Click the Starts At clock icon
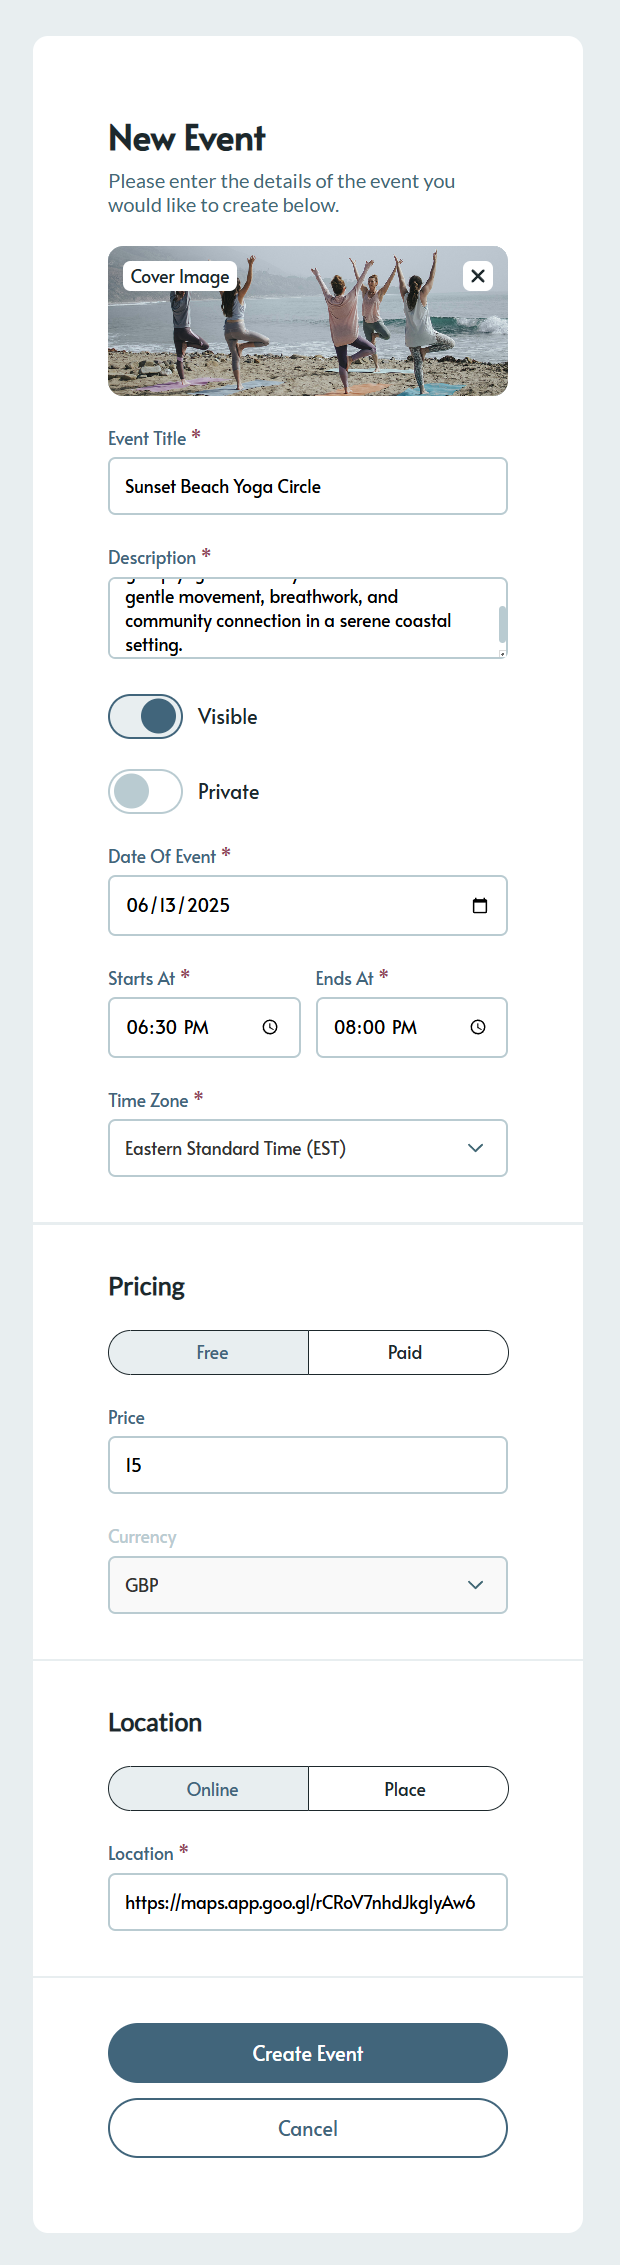This screenshot has height=2265, width=620. pyautogui.click(x=270, y=1027)
